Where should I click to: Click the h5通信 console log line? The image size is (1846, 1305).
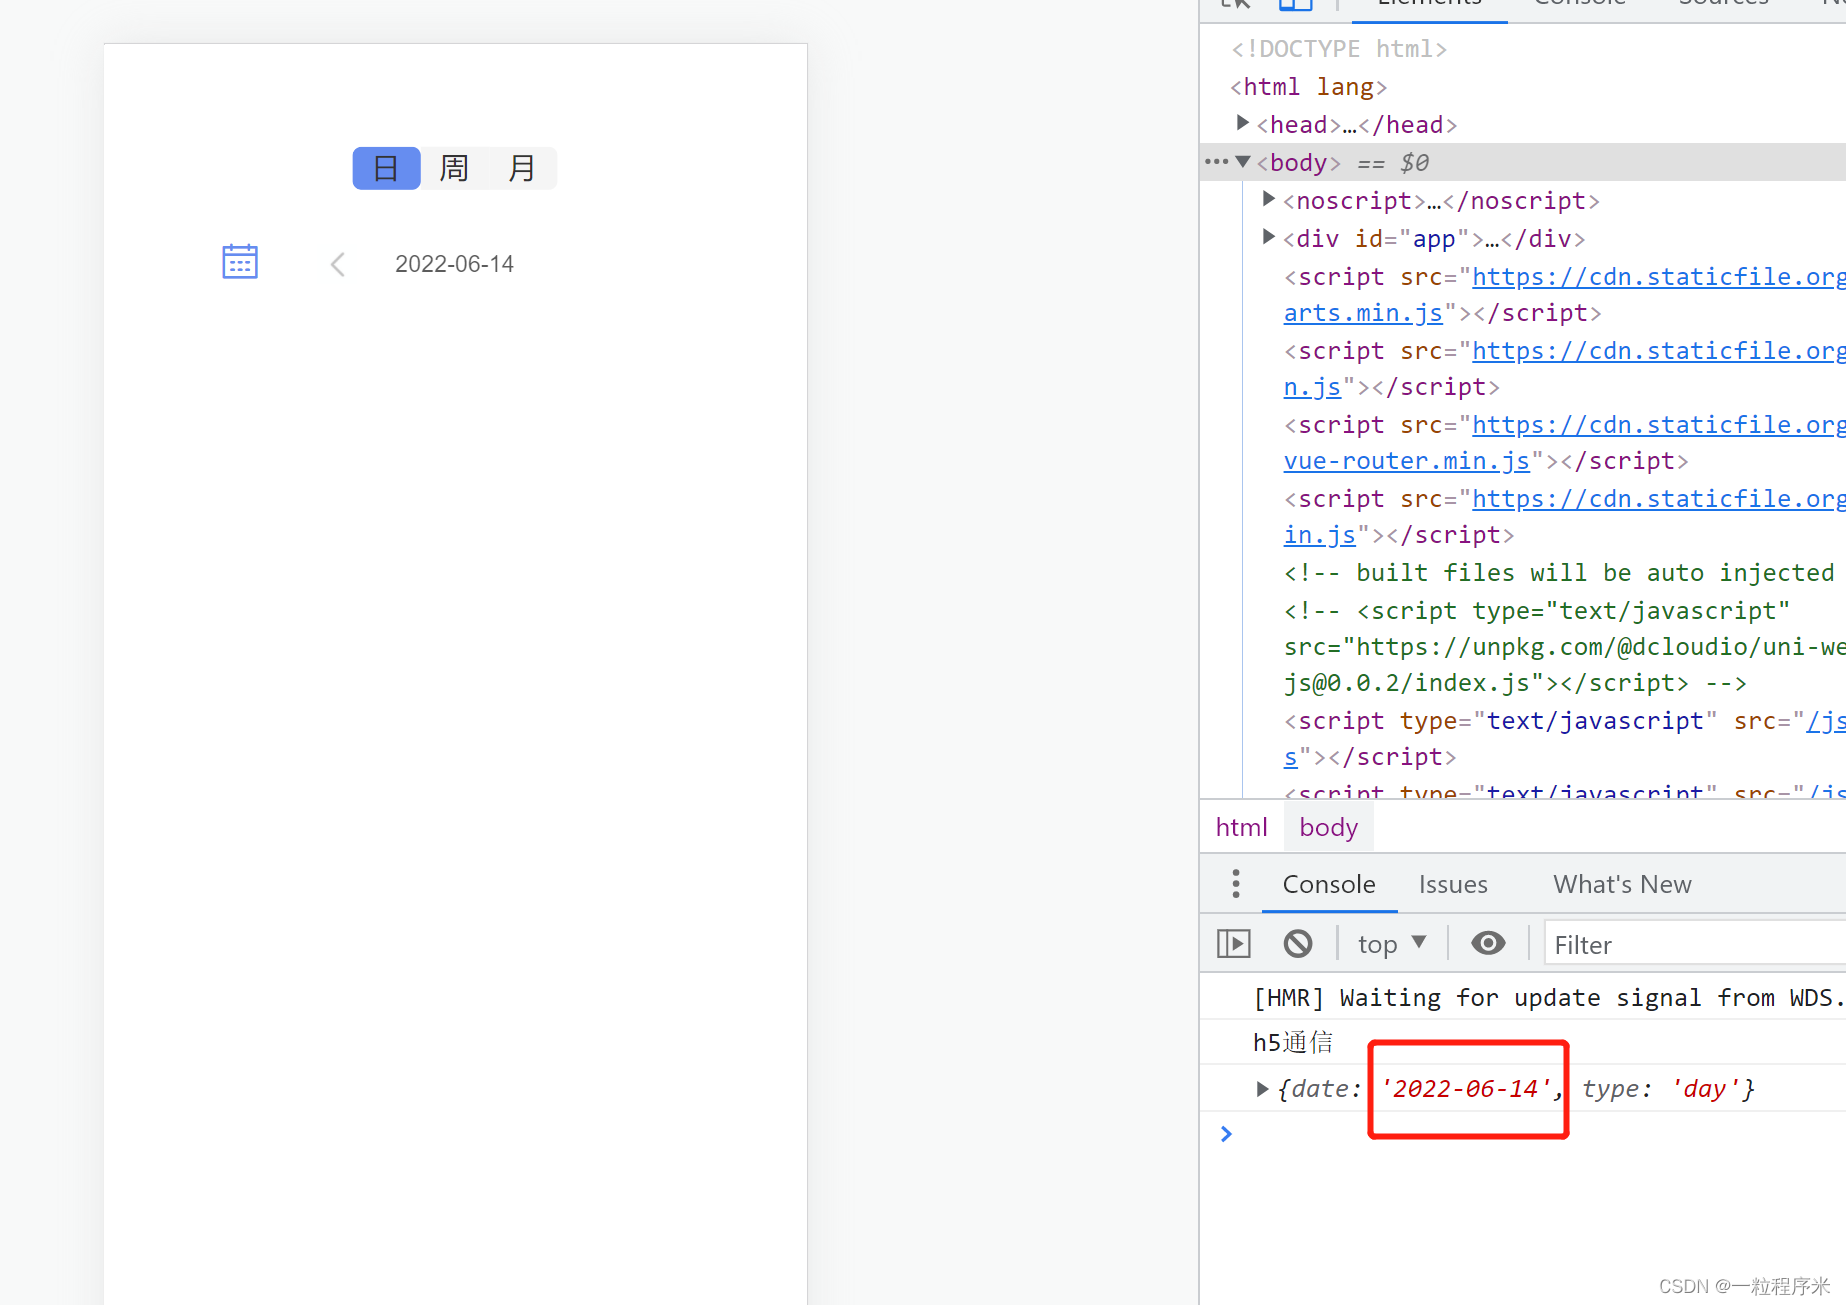(x=1293, y=1042)
